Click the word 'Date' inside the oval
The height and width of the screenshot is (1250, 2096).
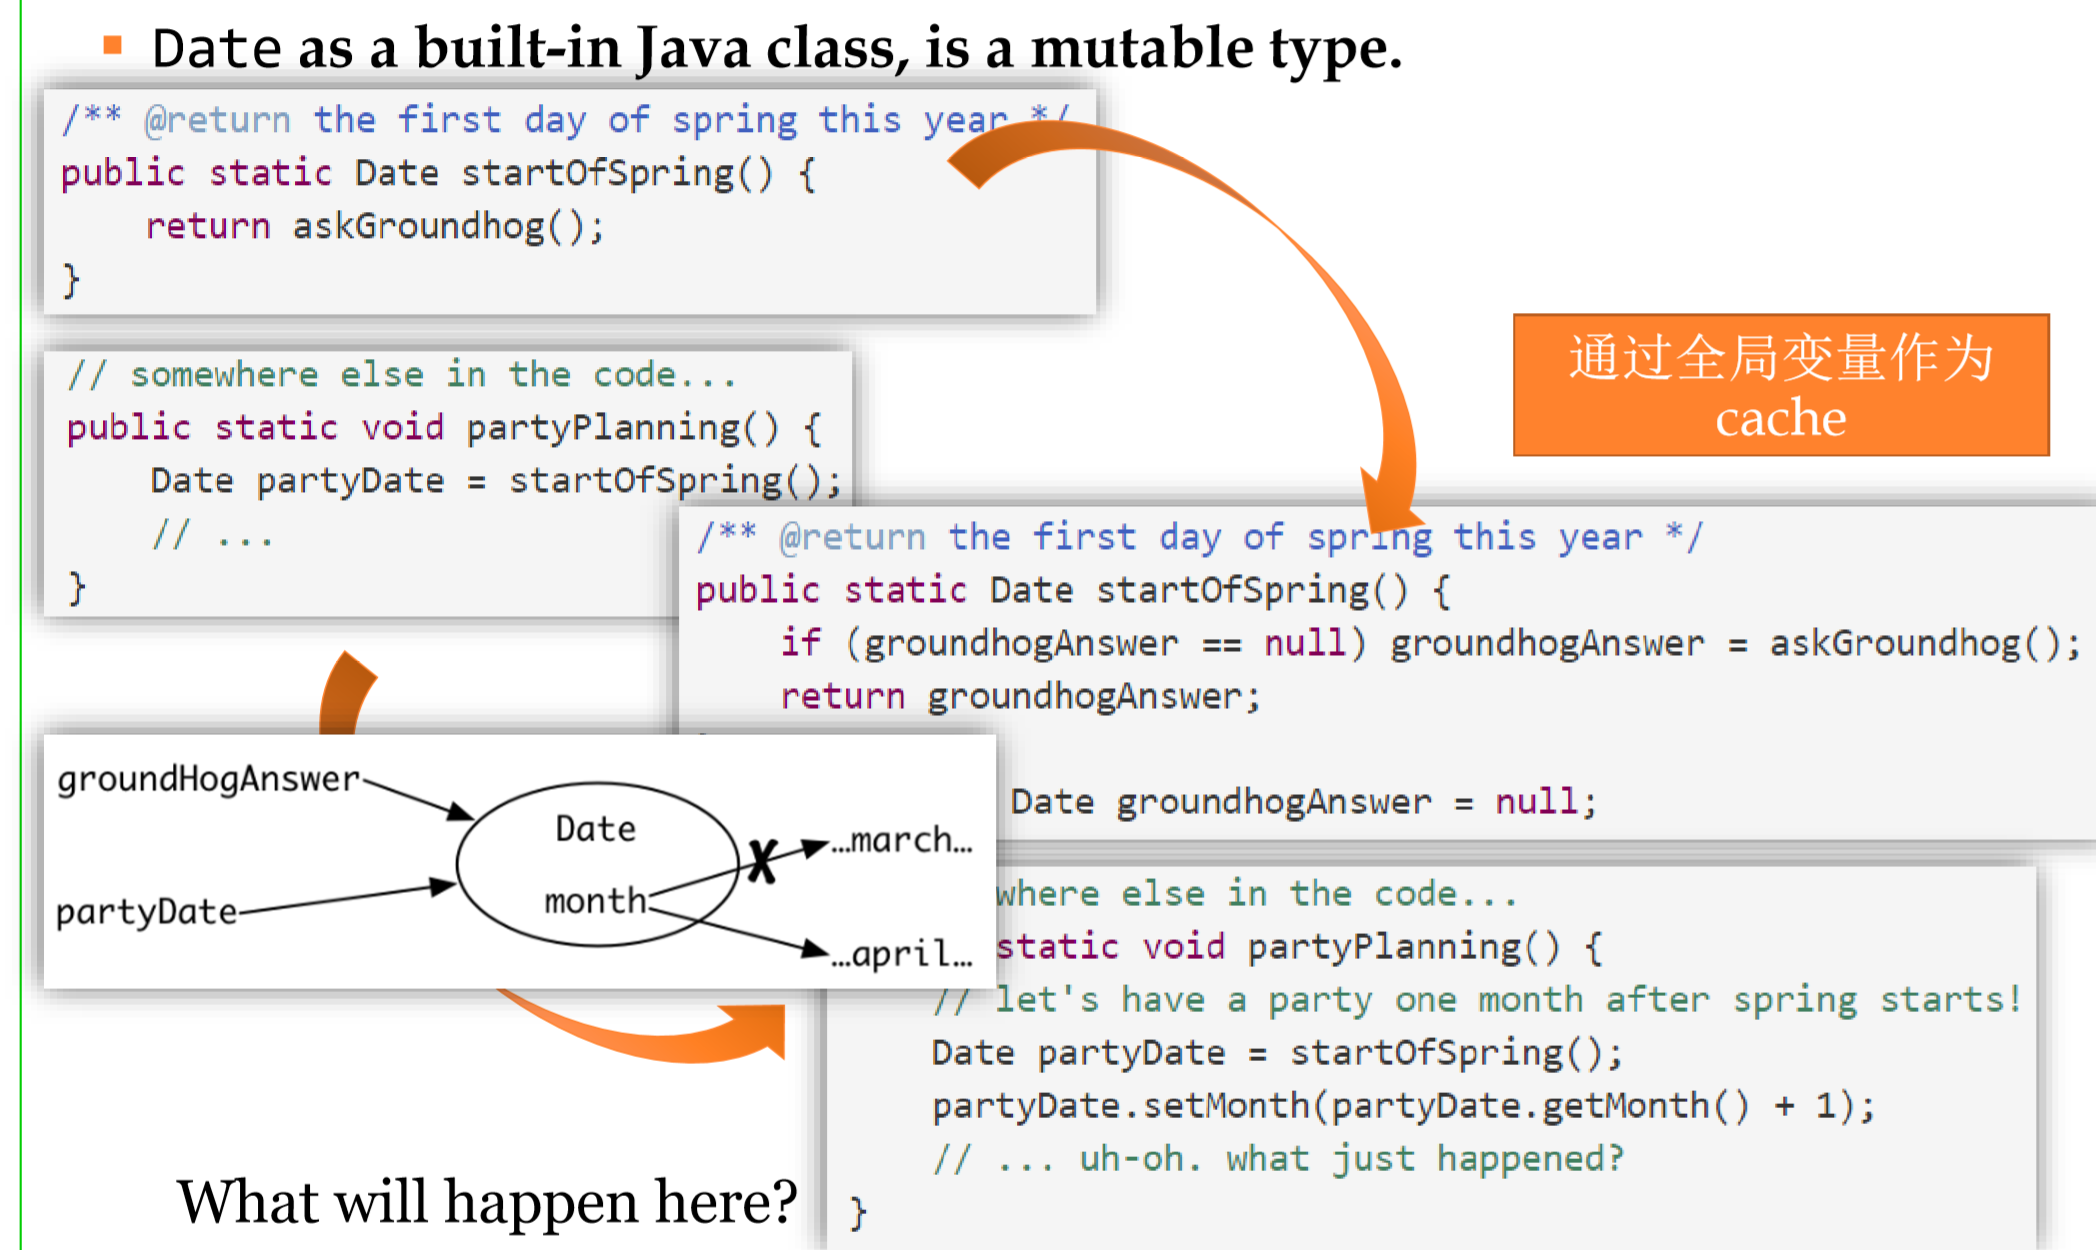596,829
